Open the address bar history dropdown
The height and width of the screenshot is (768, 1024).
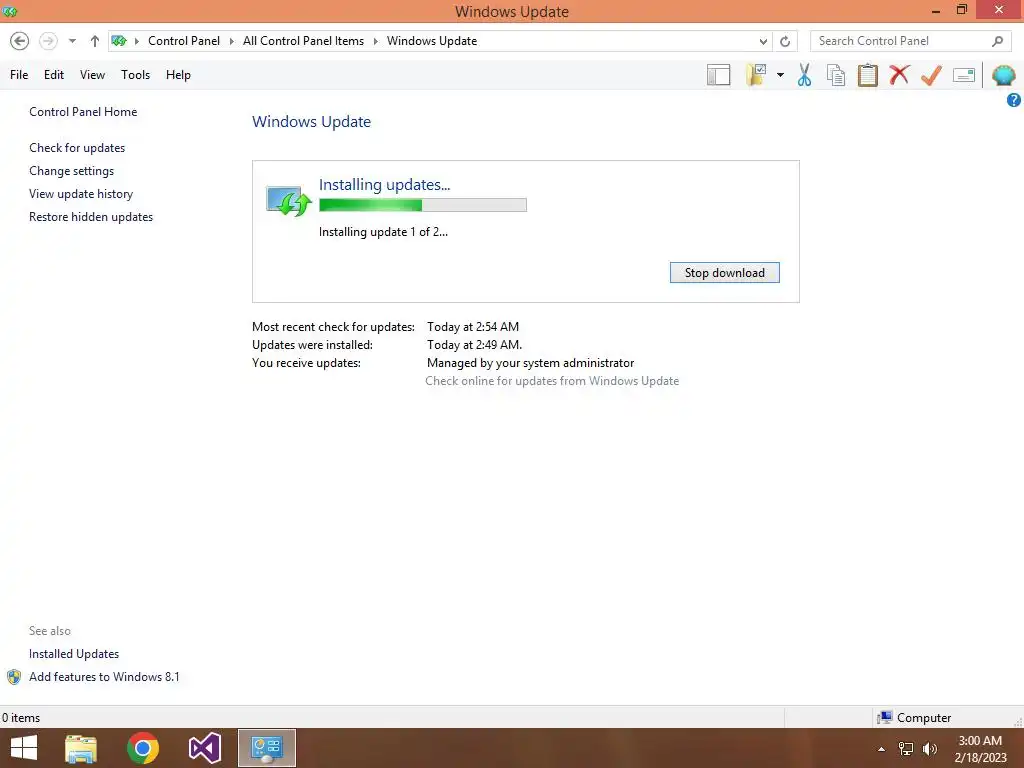pos(763,41)
